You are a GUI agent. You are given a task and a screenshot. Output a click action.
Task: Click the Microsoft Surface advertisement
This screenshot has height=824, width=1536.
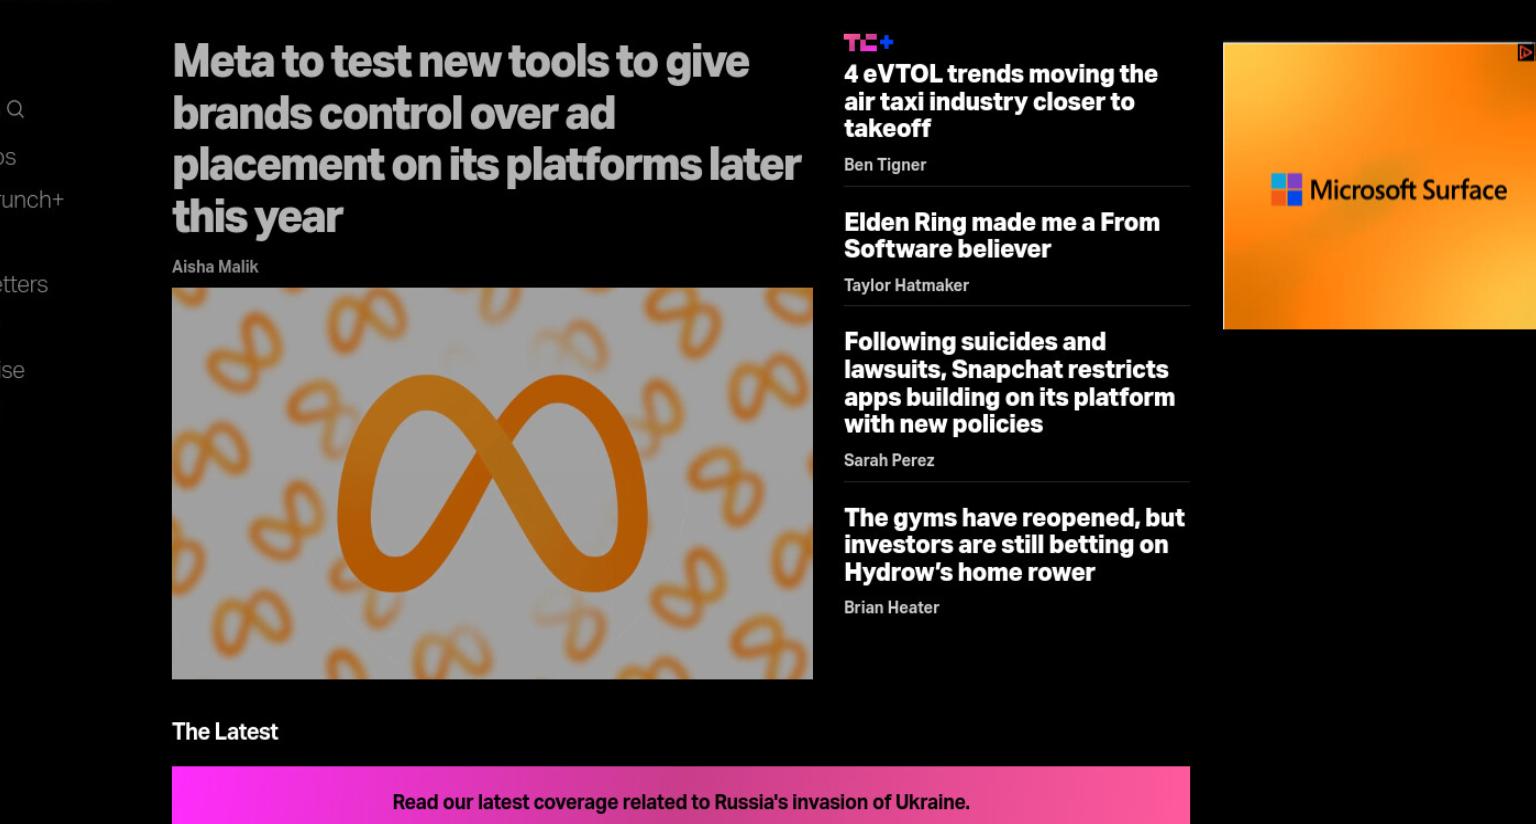[1379, 186]
